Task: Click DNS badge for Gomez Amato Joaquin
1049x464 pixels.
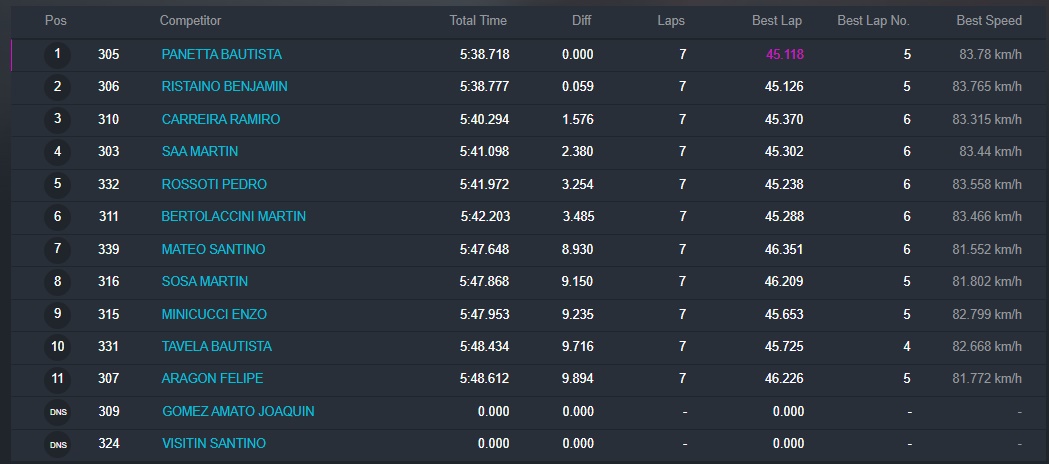Action: click(x=57, y=412)
